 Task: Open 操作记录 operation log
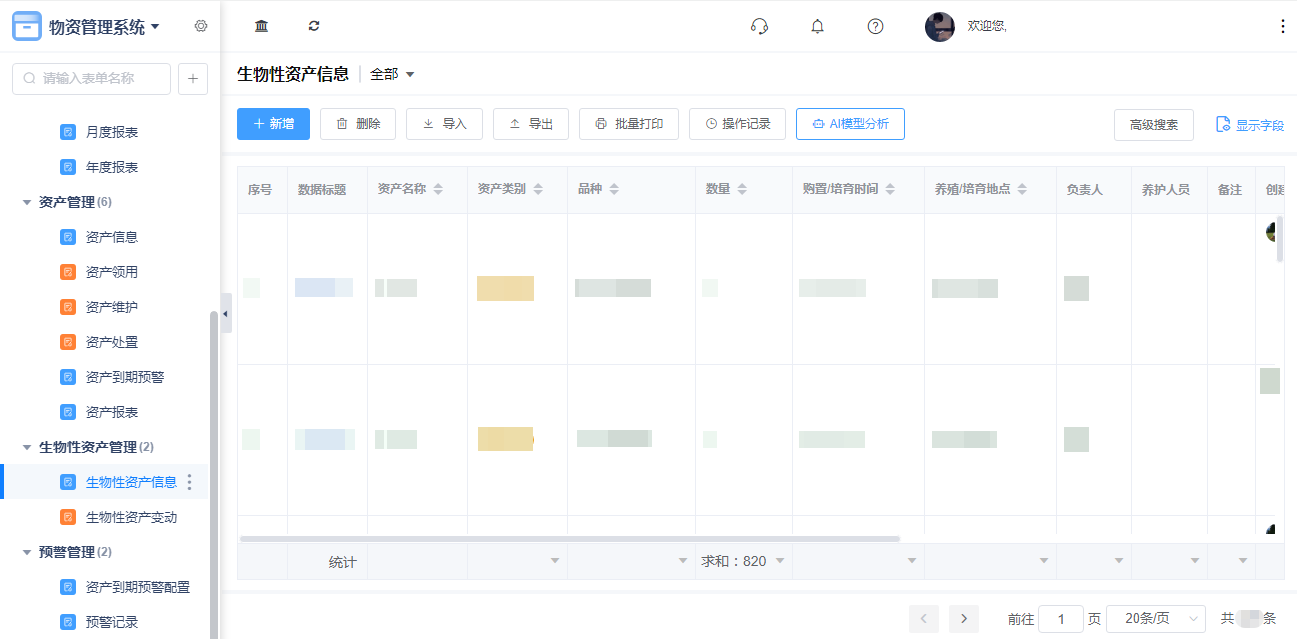737,124
